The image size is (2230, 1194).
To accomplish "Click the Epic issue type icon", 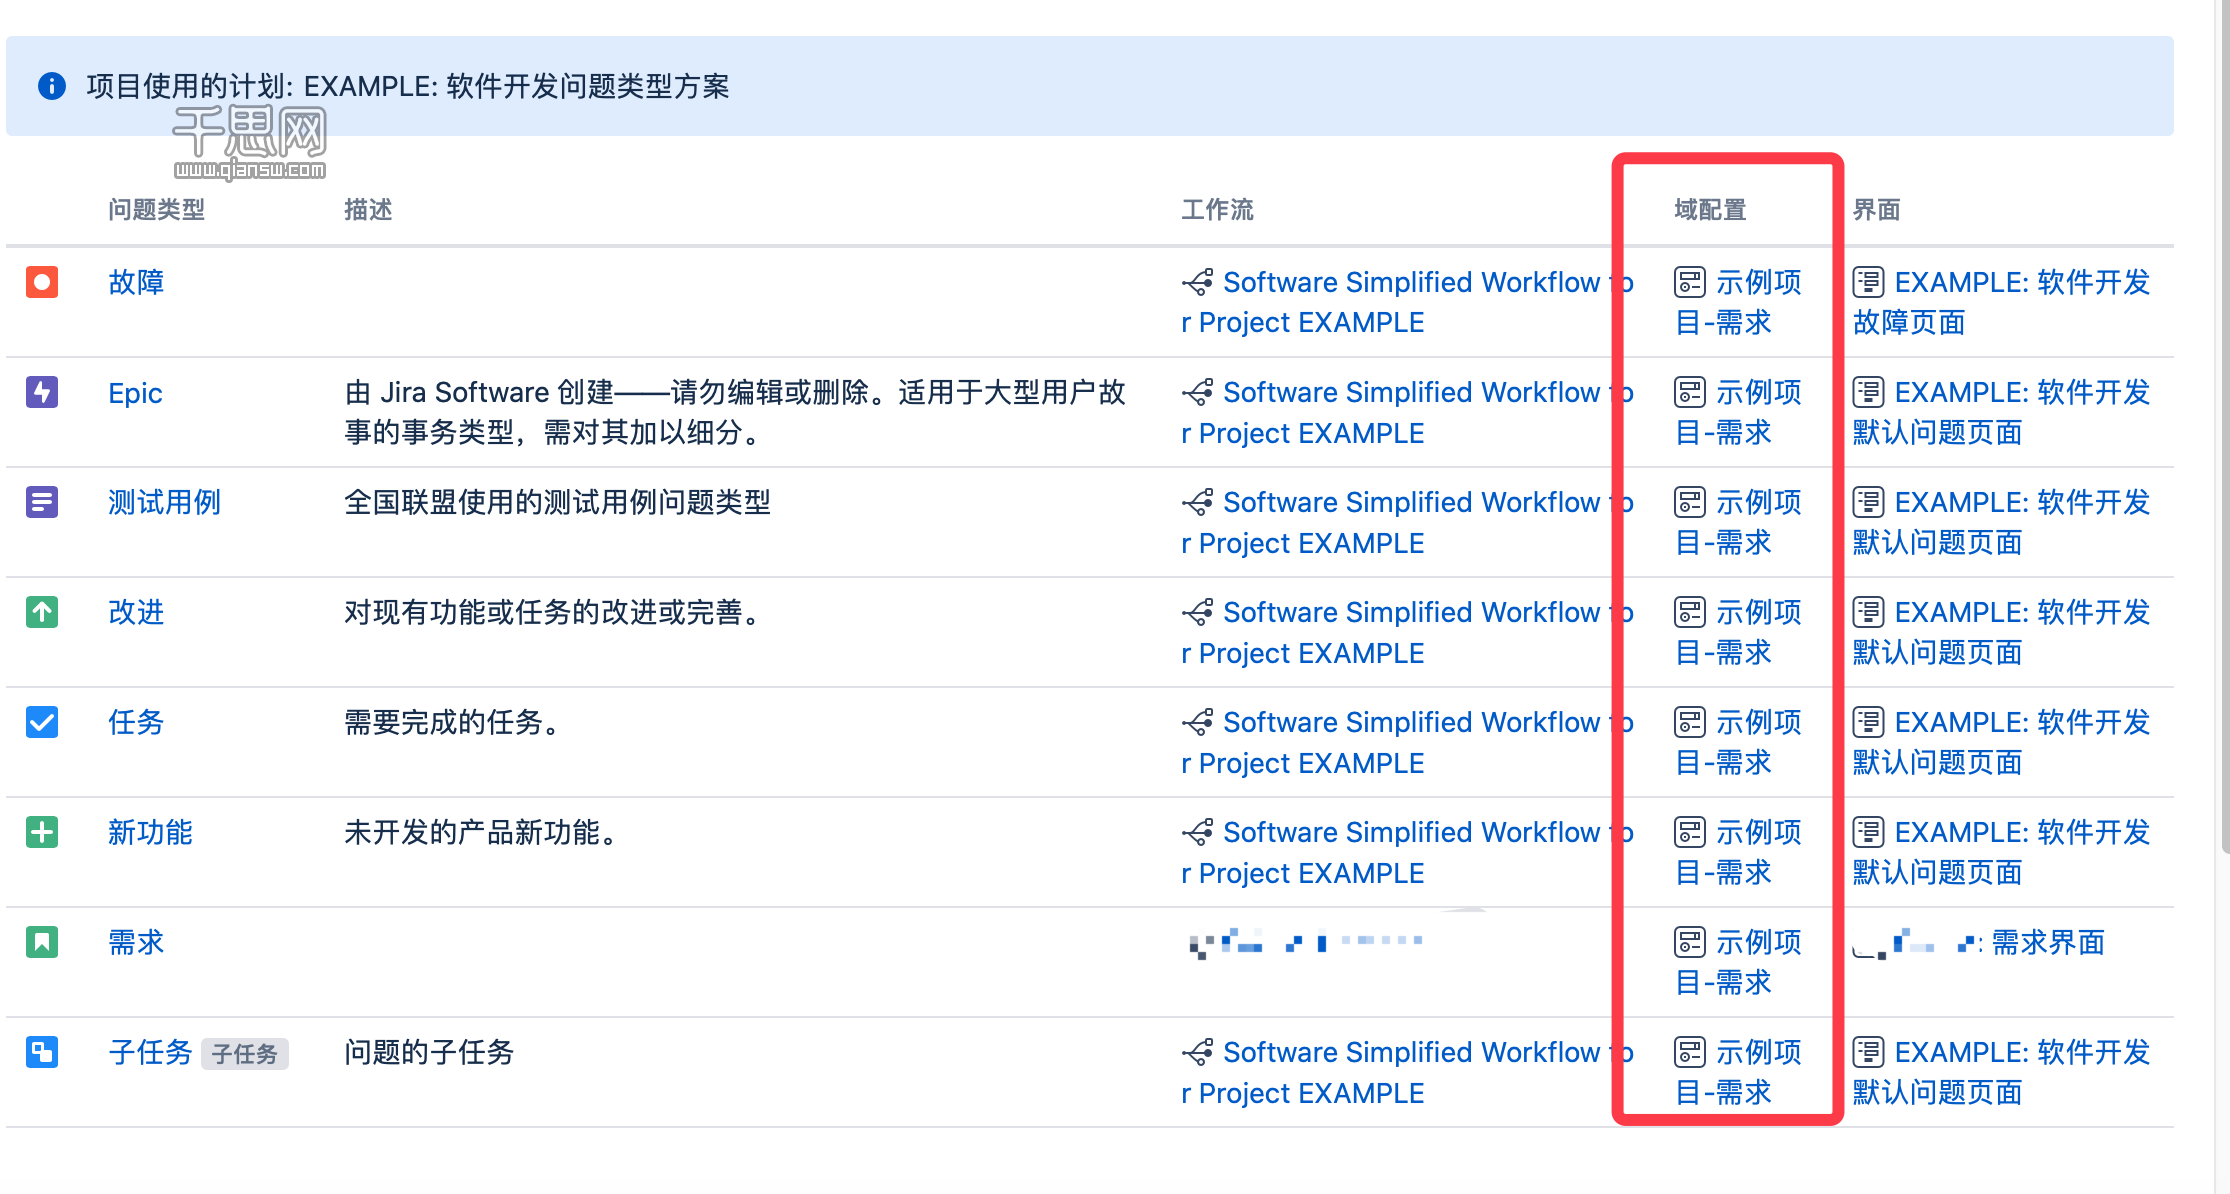I will pyautogui.click(x=43, y=394).
